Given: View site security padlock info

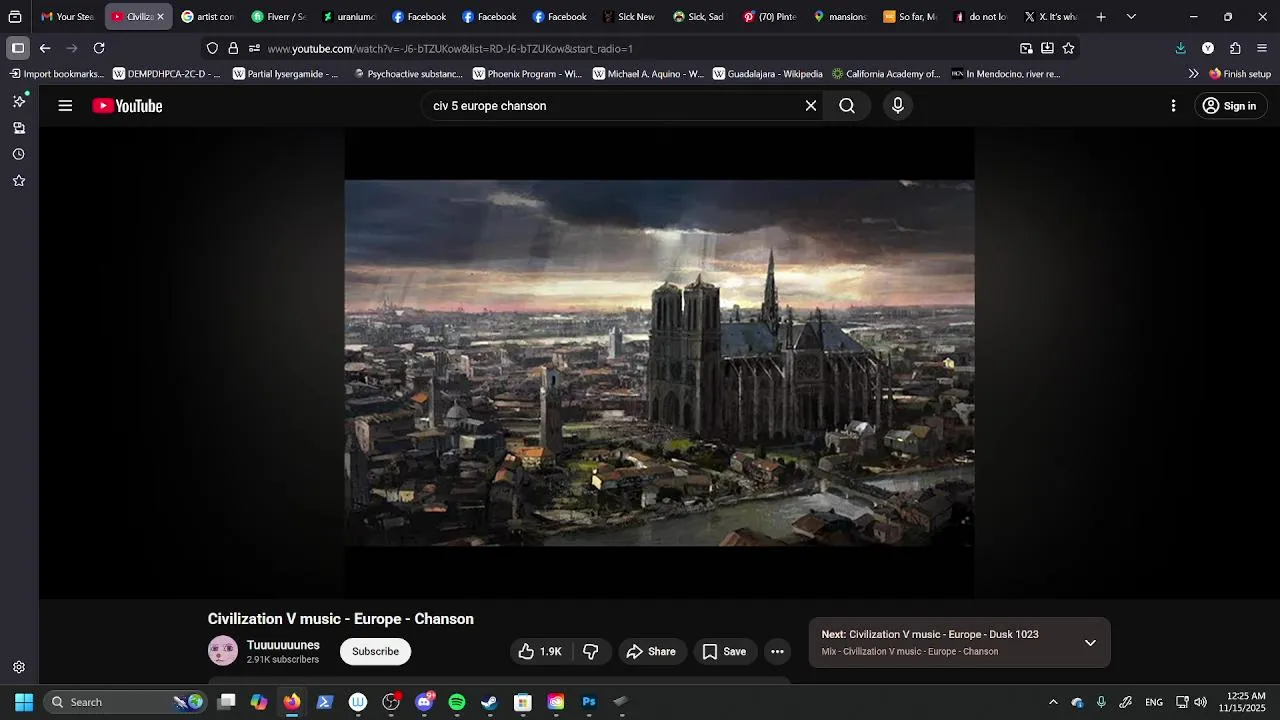Looking at the screenshot, I should (233, 48).
